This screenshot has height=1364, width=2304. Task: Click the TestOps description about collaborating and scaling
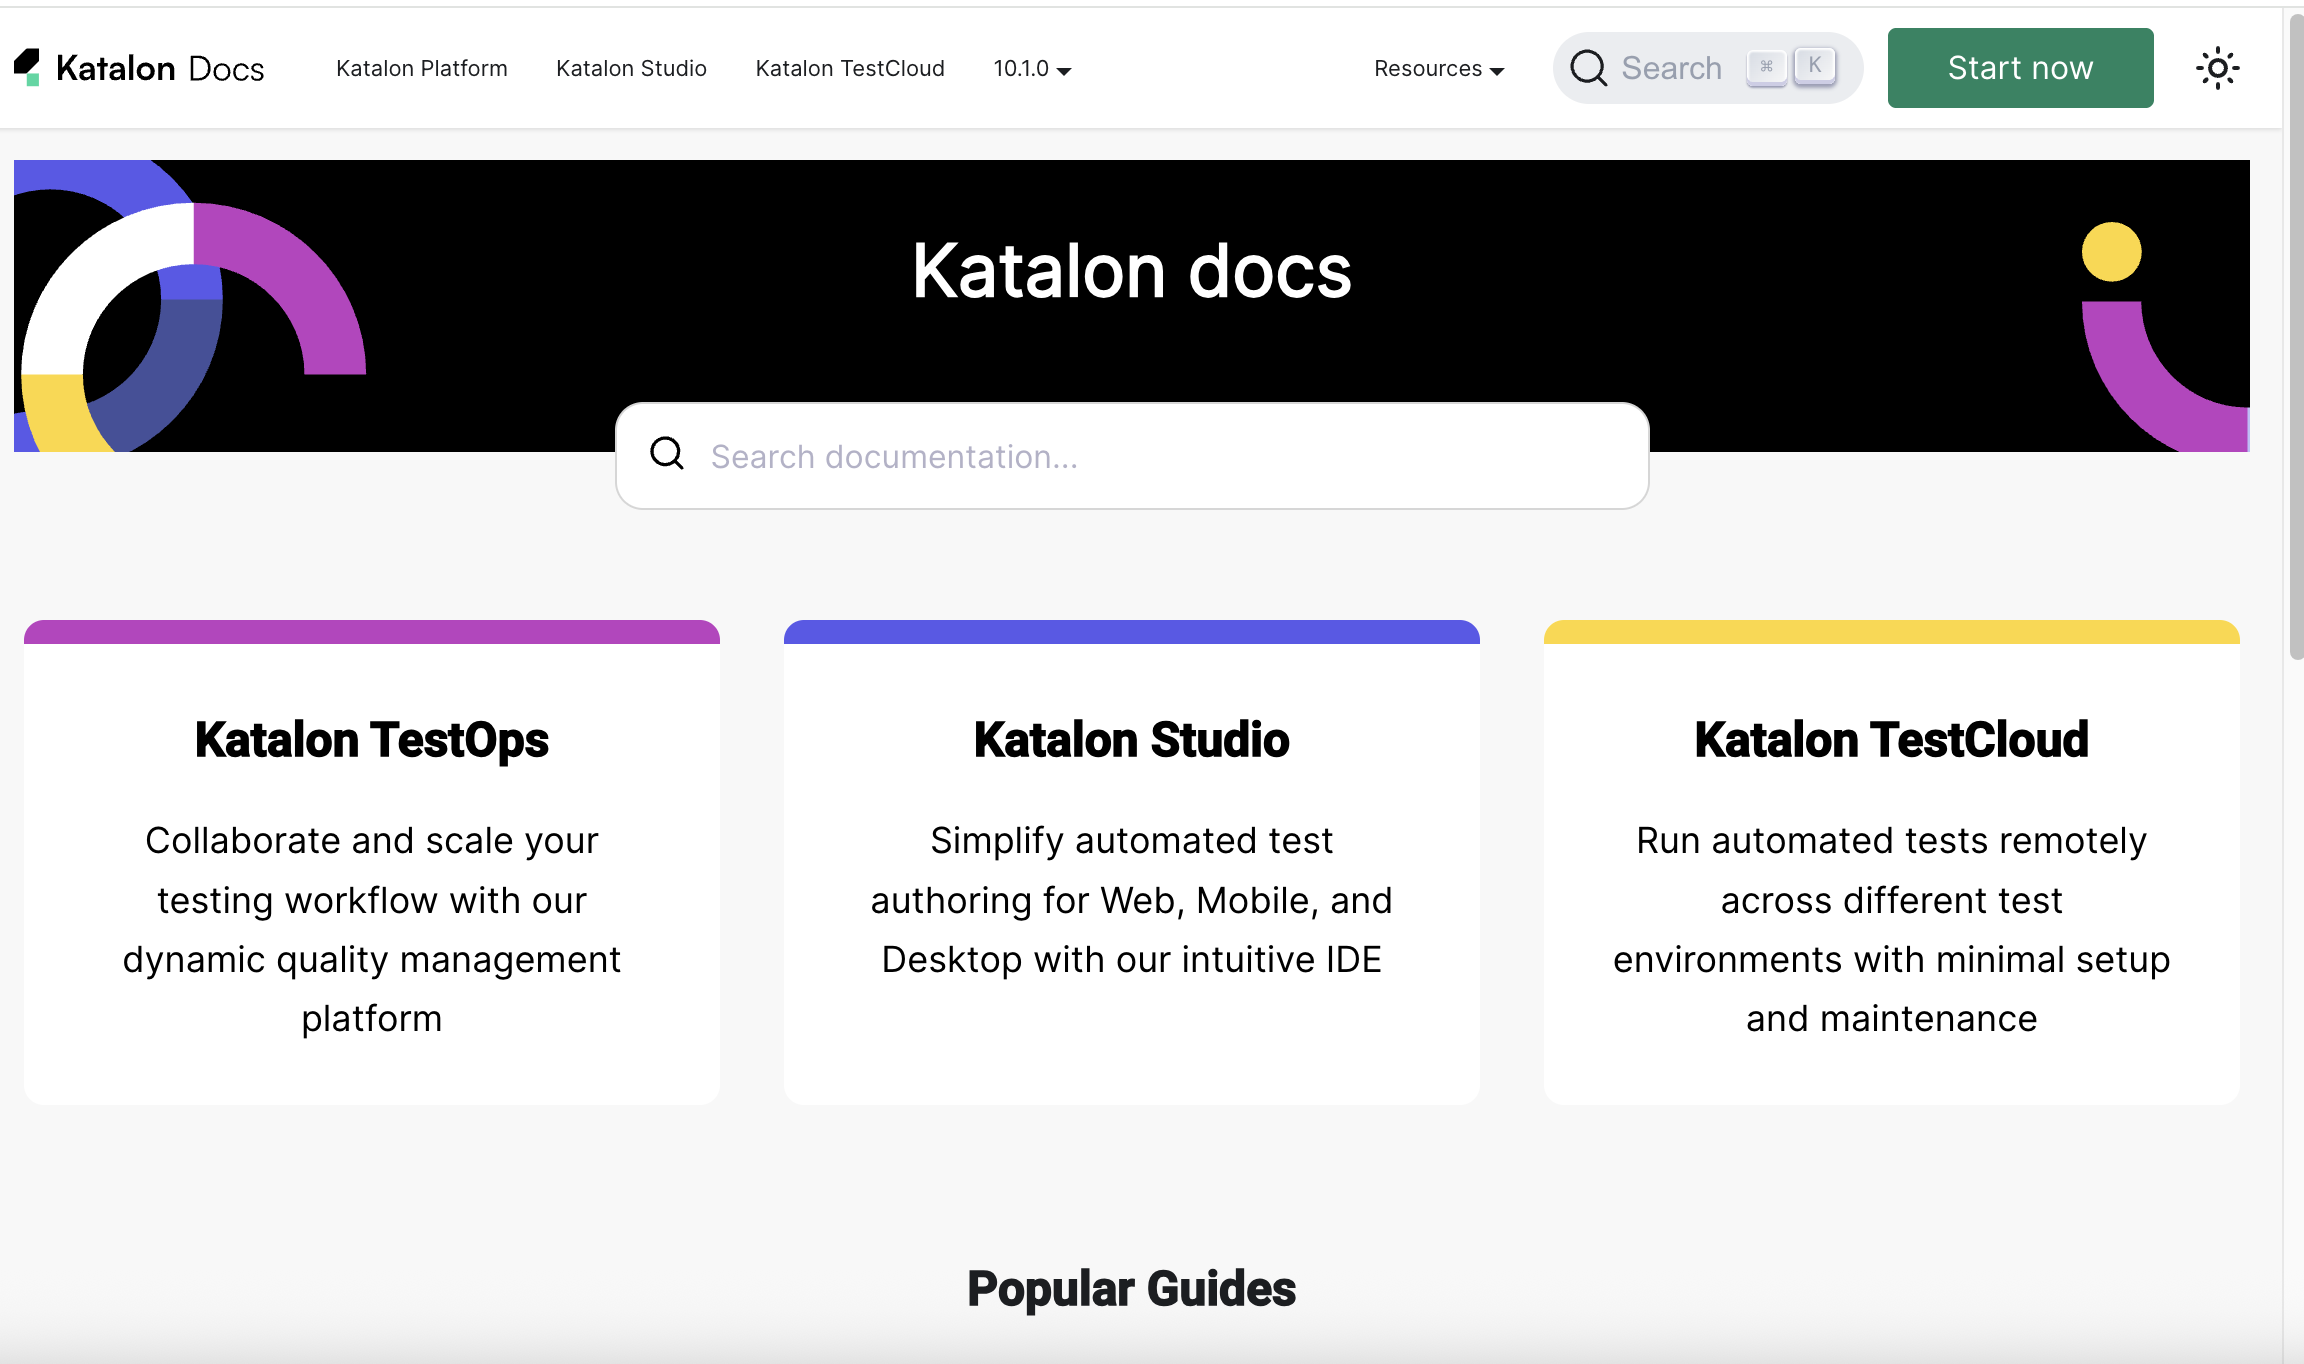[372, 929]
